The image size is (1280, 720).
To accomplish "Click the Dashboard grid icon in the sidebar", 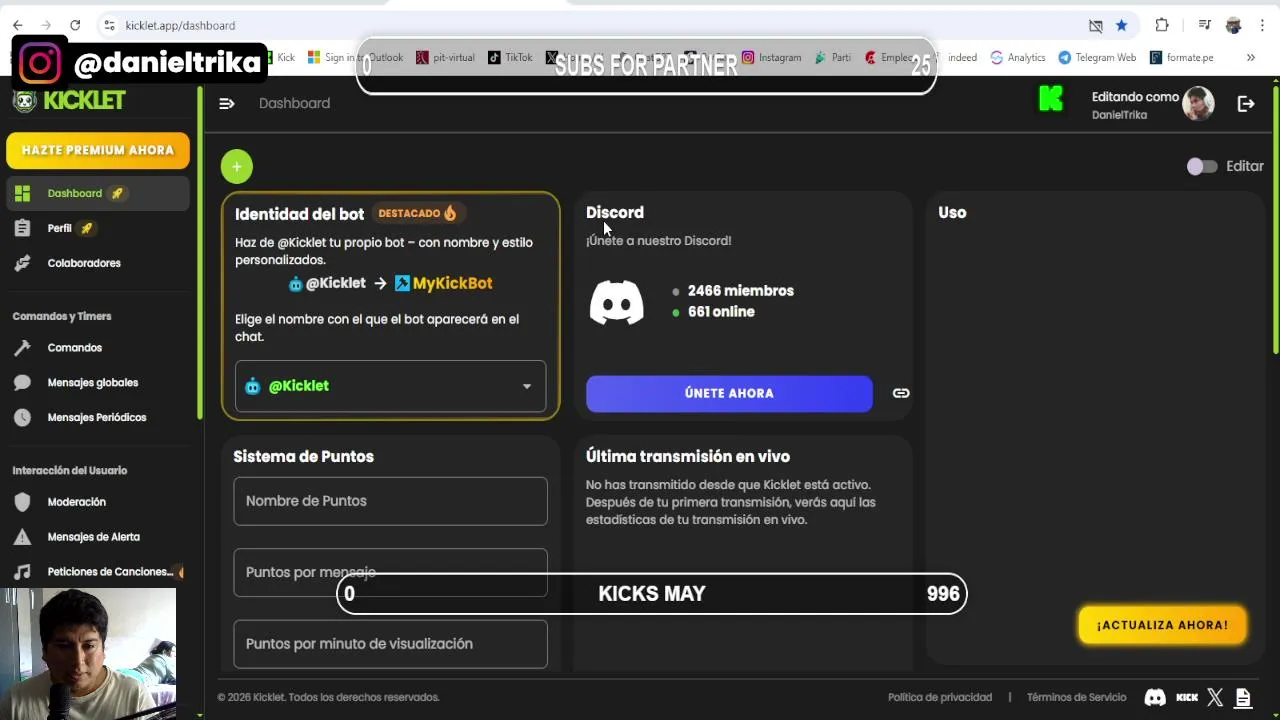I will pos(22,193).
